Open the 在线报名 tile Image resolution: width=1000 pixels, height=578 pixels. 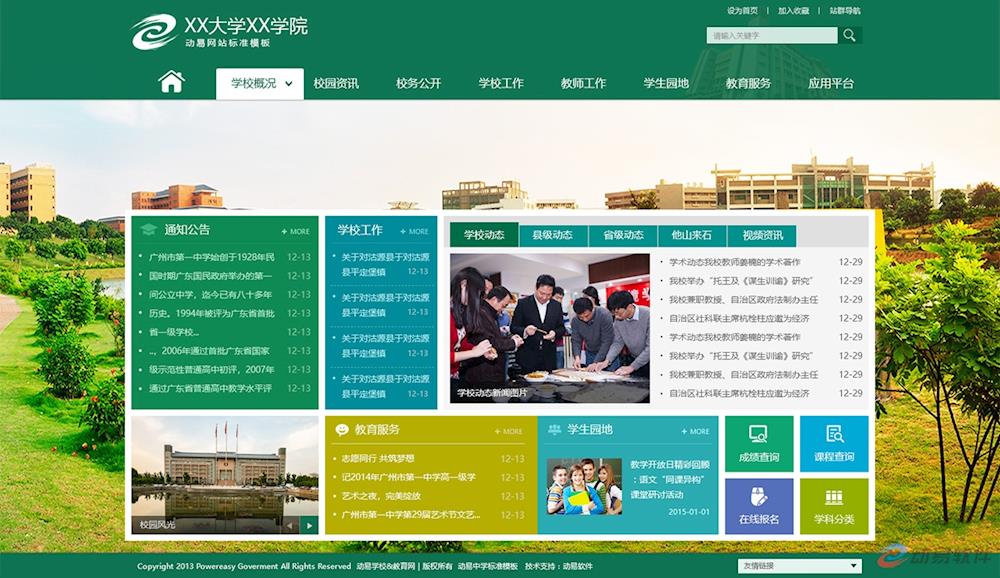(x=759, y=506)
